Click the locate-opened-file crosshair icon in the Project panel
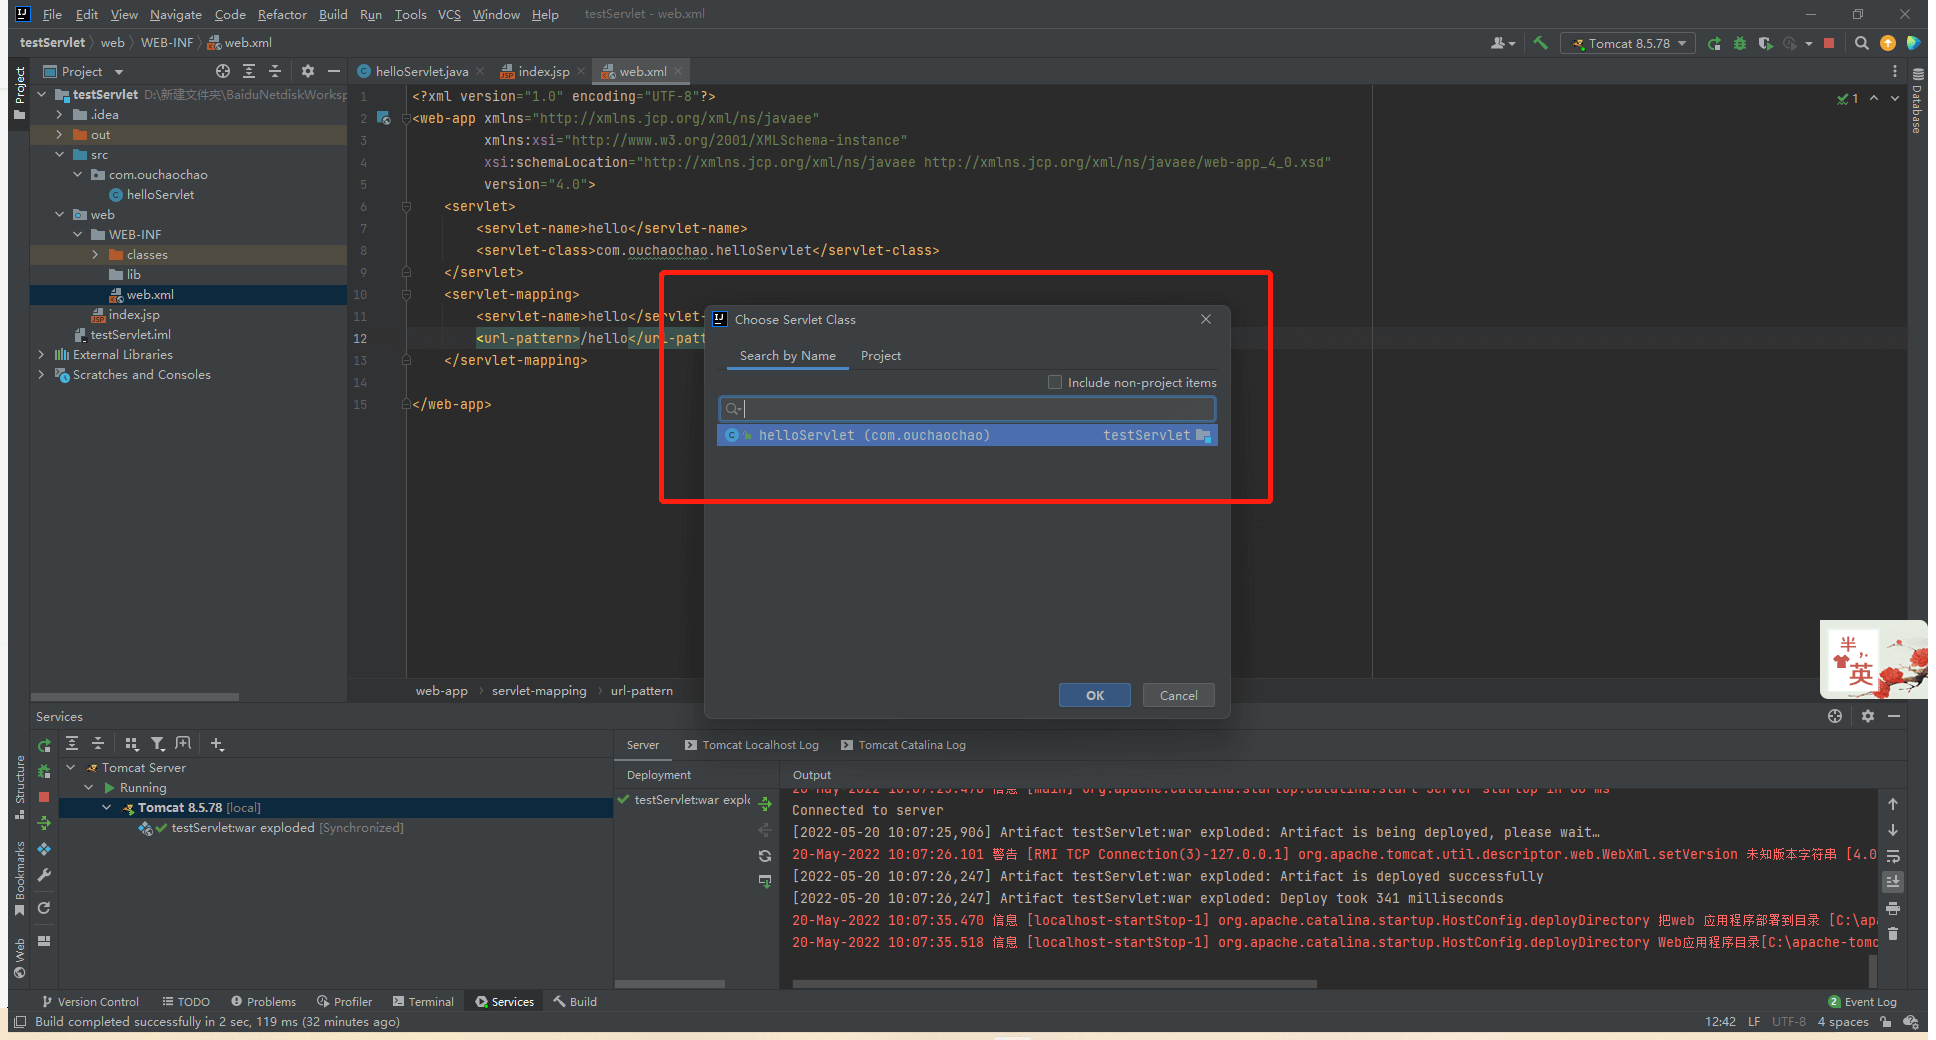 click(x=223, y=71)
